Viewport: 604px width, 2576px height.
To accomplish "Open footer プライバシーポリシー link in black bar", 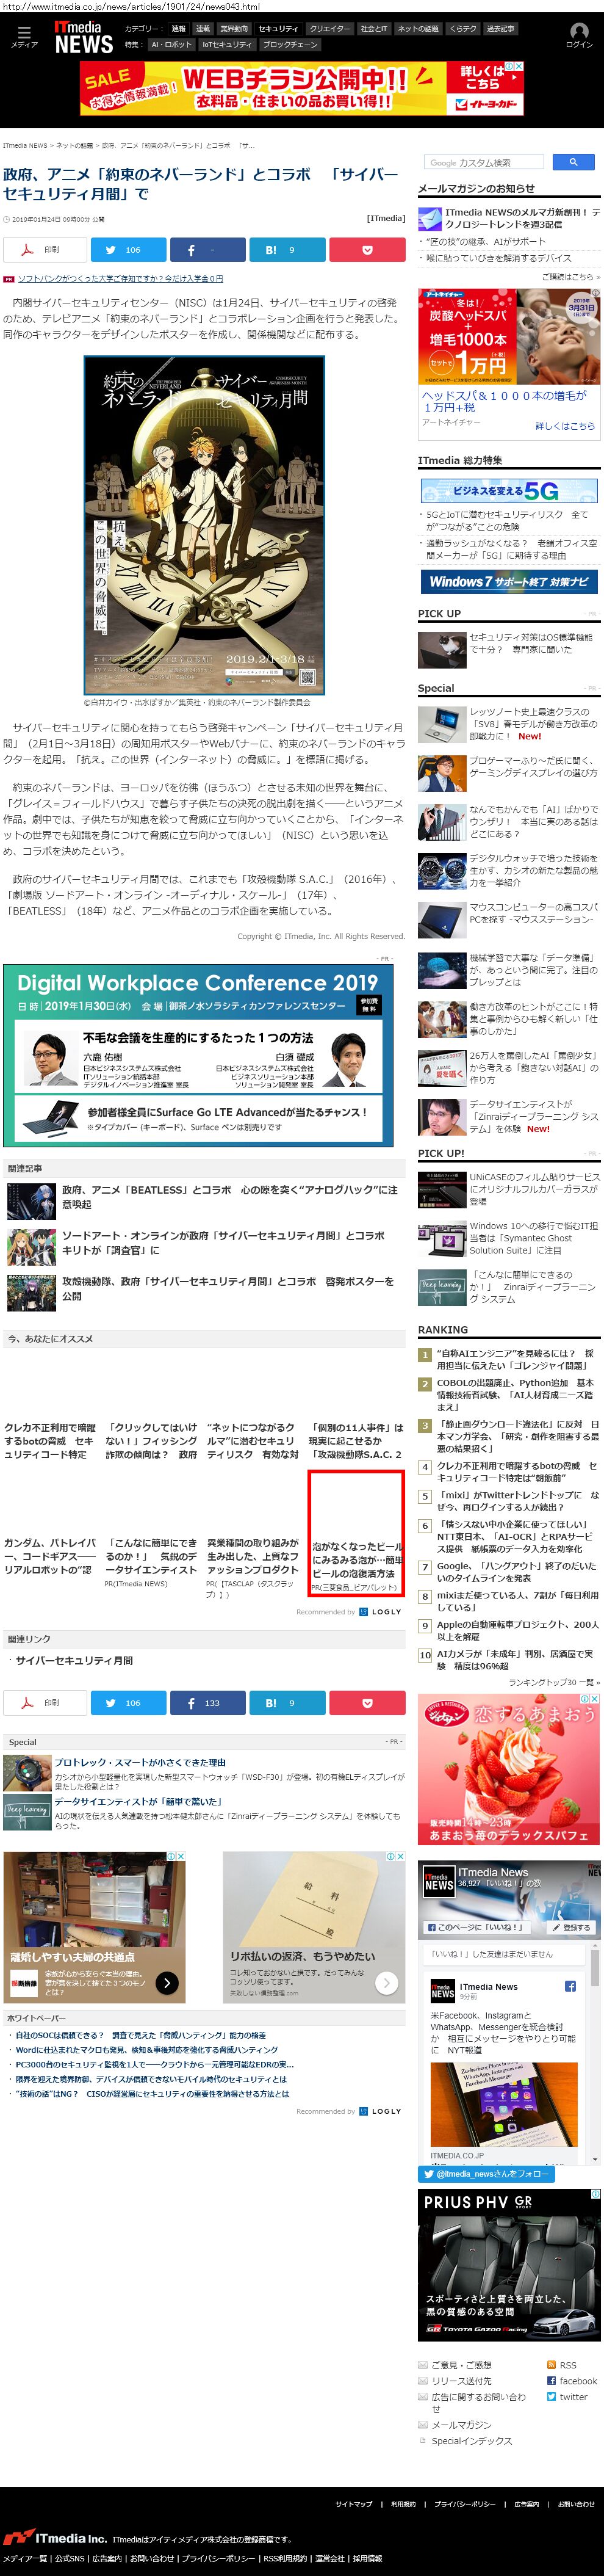I will click(x=464, y=2504).
